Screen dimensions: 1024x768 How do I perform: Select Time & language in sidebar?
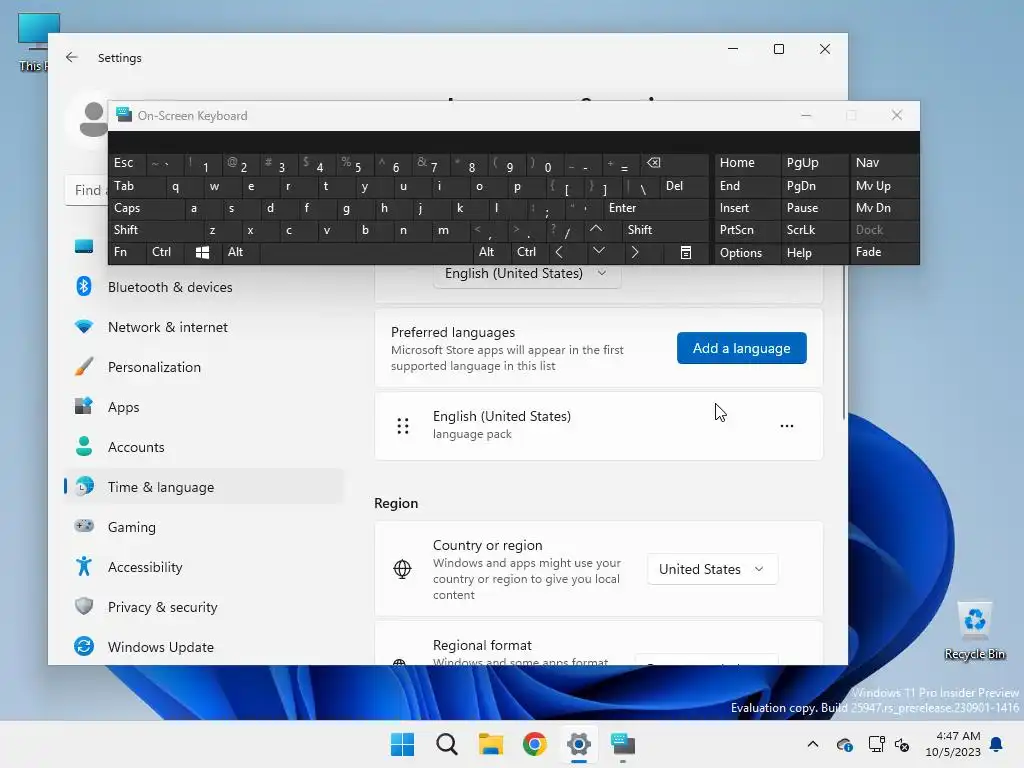point(204,487)
